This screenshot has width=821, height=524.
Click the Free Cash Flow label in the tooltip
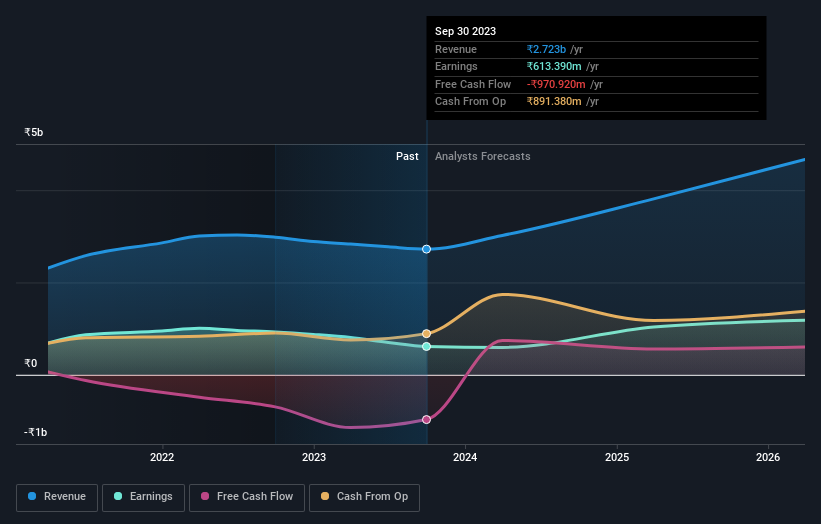point(473,84)
